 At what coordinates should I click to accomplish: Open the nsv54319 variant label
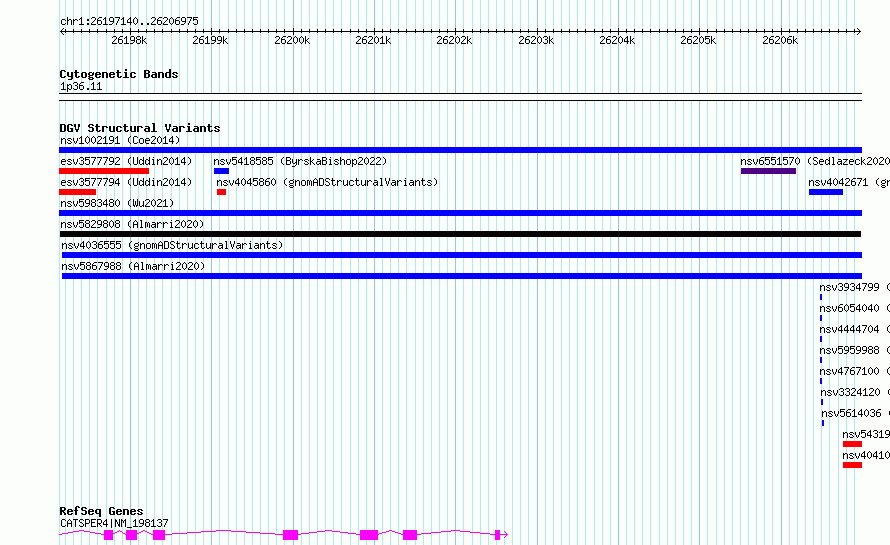(x=866, y=434)
